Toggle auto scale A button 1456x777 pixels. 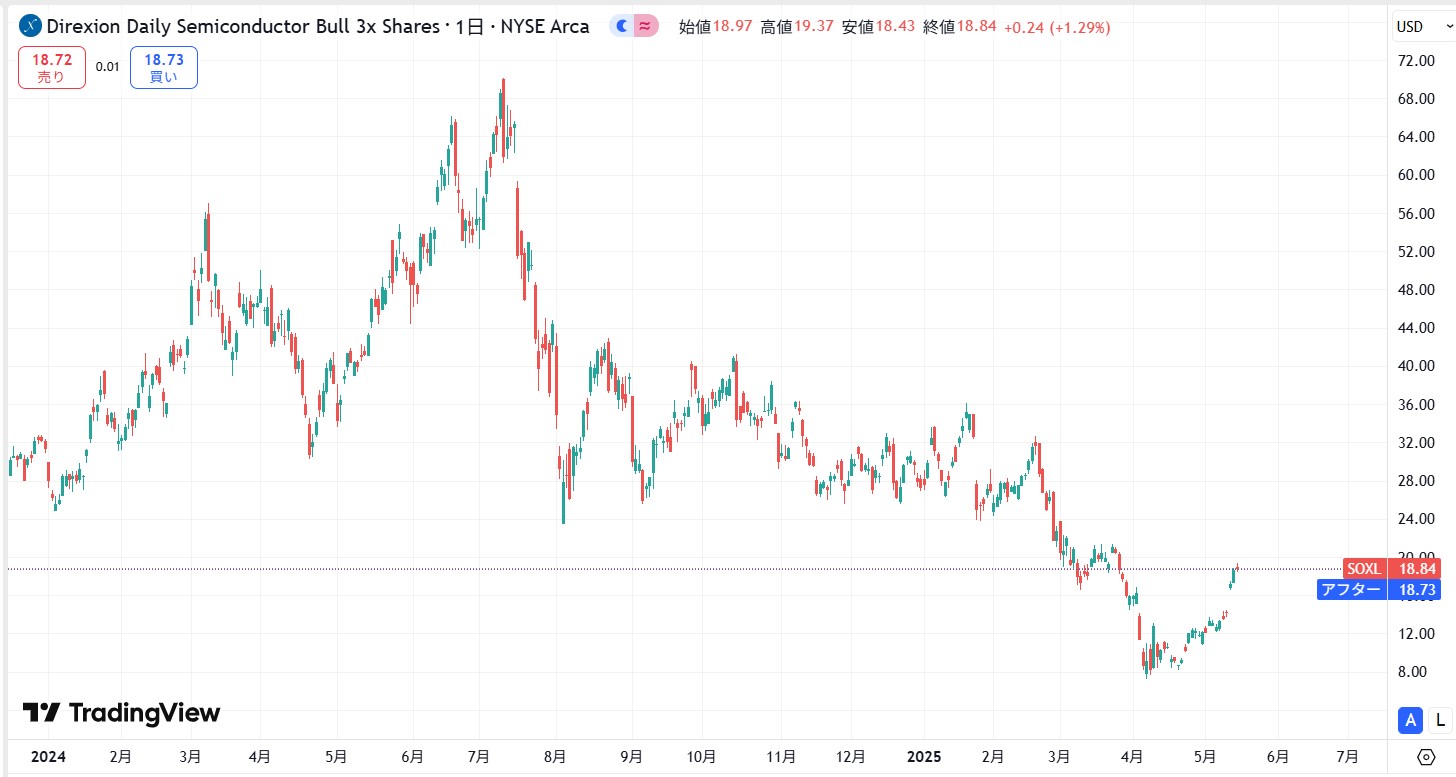click(1411, 719)
